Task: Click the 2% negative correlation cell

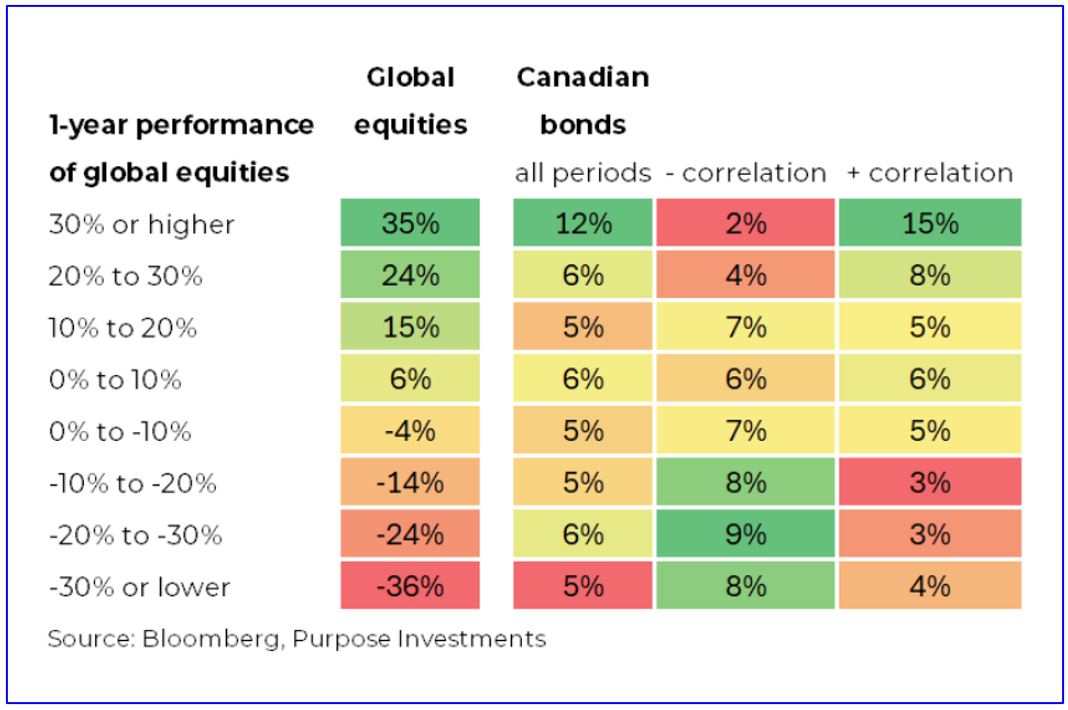Action: point(746,224)
